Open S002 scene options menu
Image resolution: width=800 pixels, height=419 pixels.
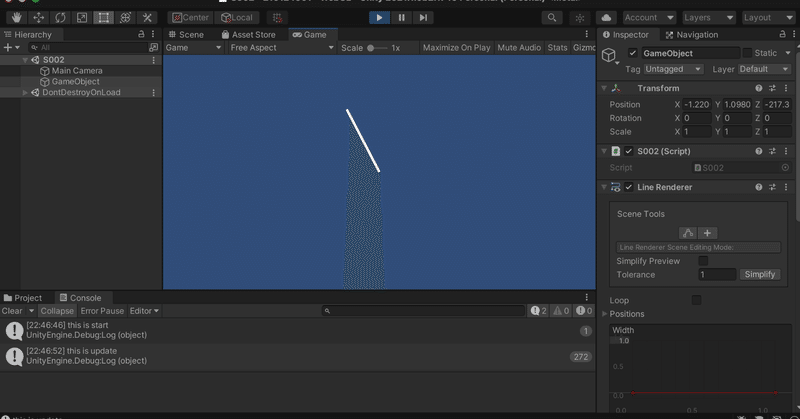point(154,60)
